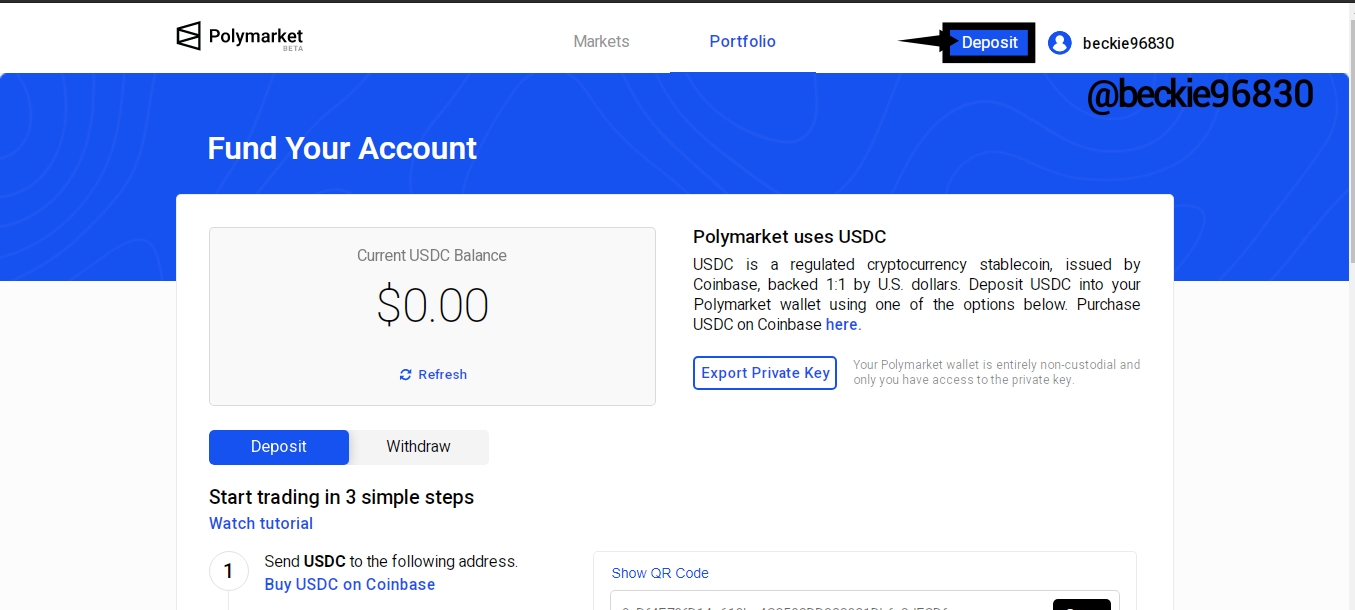Follow the 'here' Coinbase purchase link
Viewport: 1355px width, 610px height.
coord(841,325)
